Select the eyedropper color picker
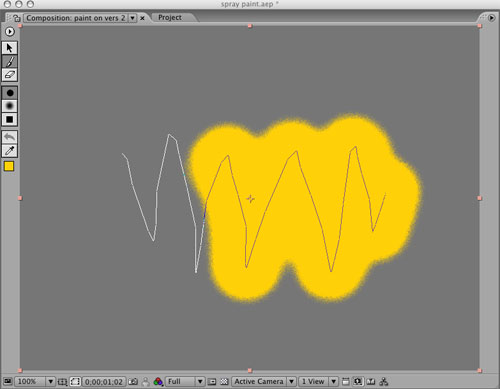The height and width of the screenshot is (389, 500). 10,151
